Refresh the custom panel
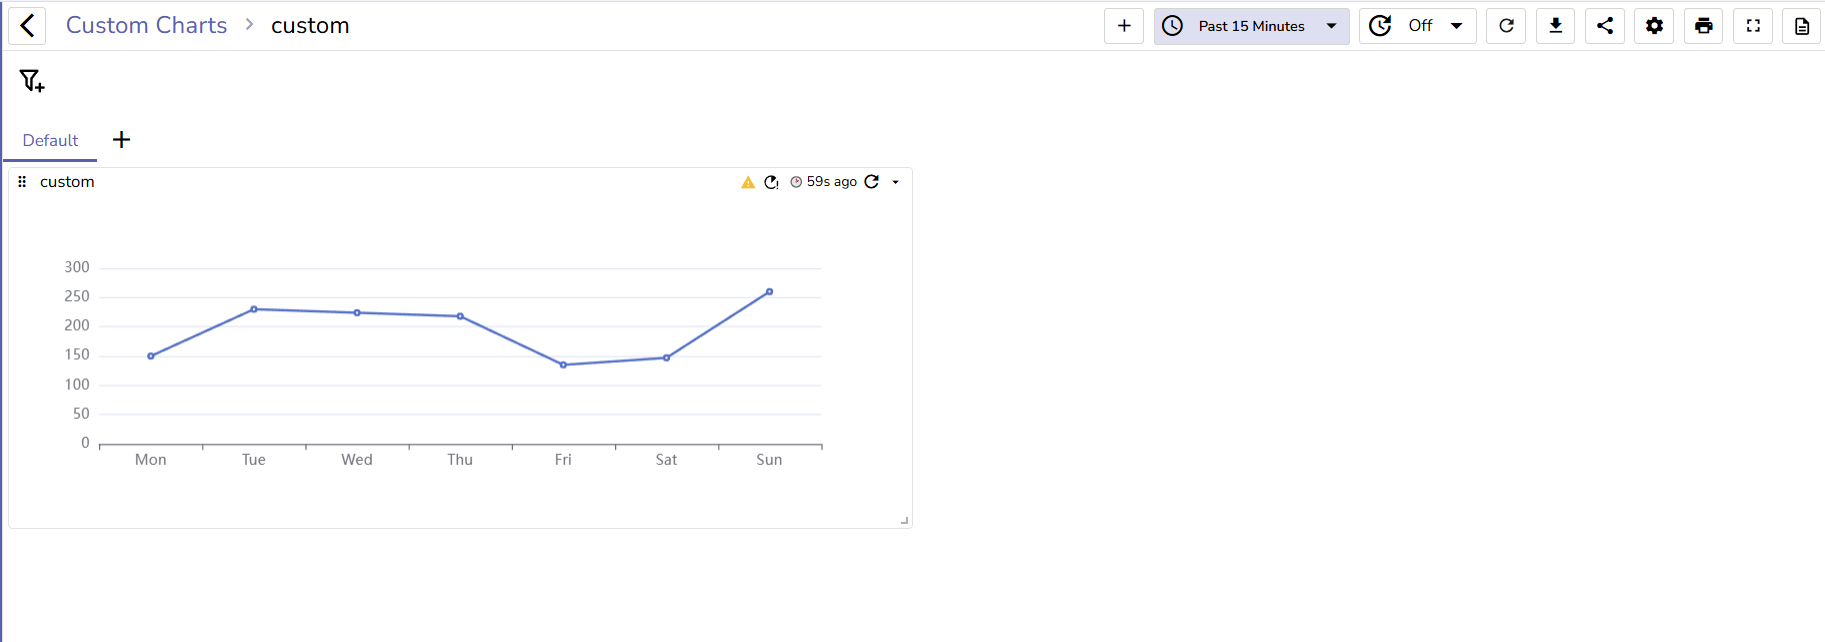The height and width of the screenshot is (642, 1825). pos(872,182)
